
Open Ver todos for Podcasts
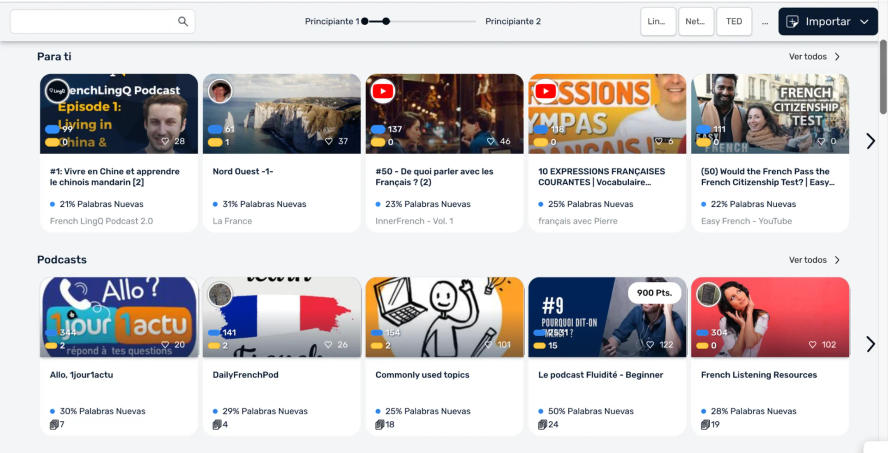(814, 260)
